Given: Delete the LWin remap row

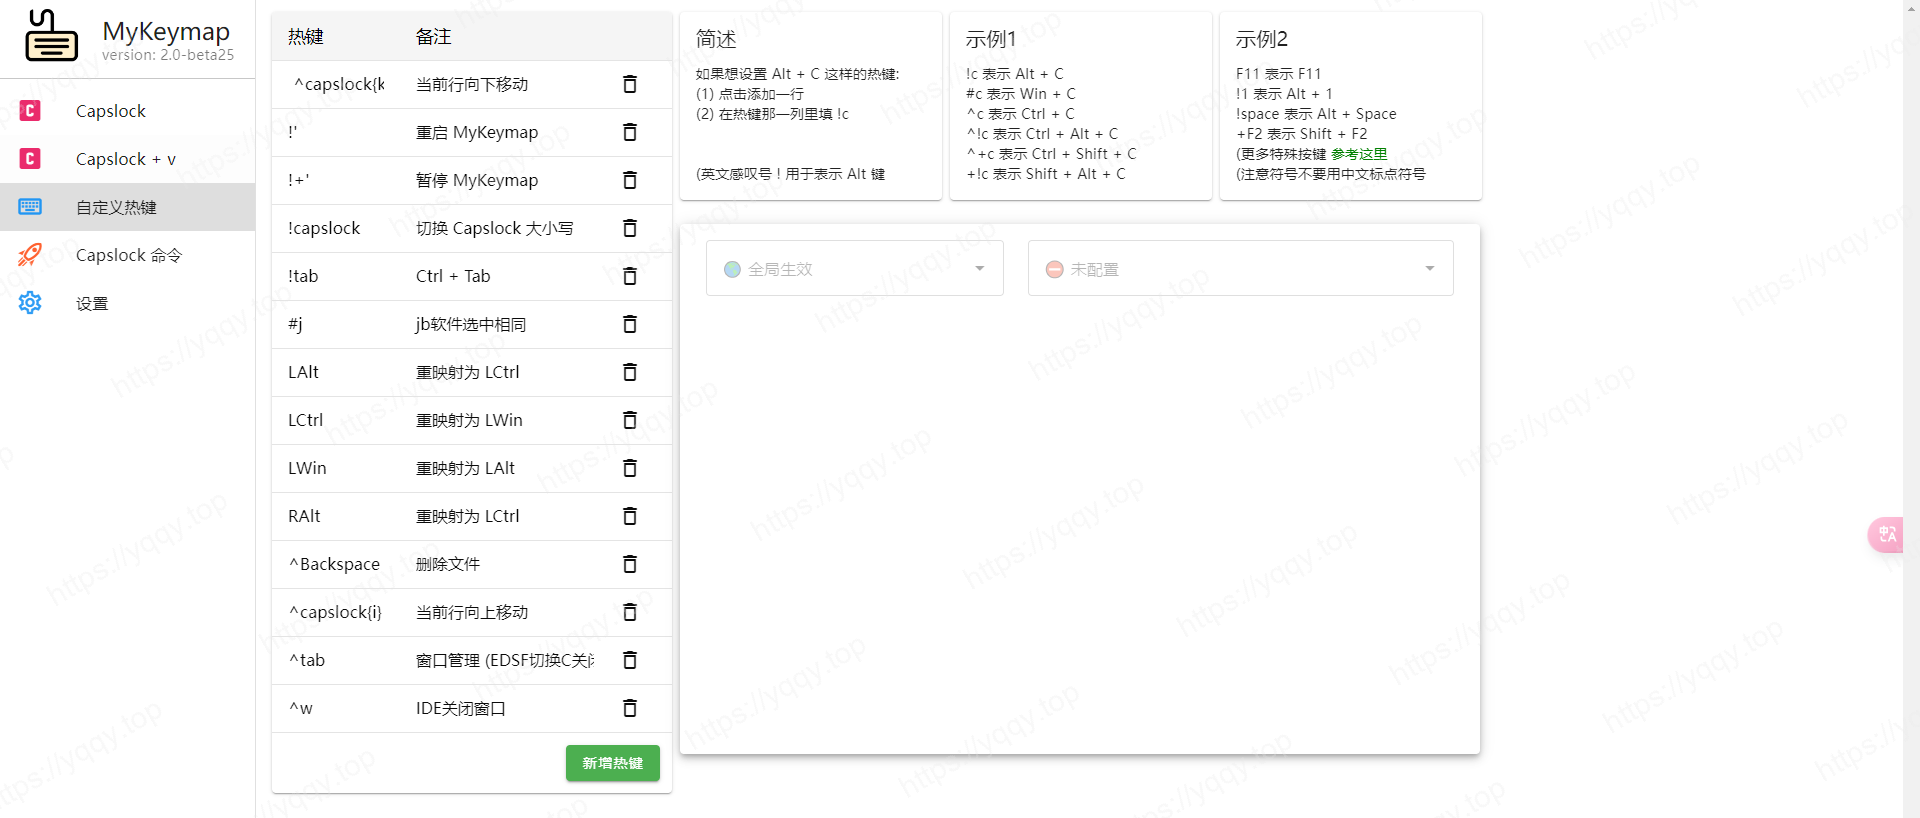Looking at the screenshot, I should pyautogui.click(x=630, y=468).
